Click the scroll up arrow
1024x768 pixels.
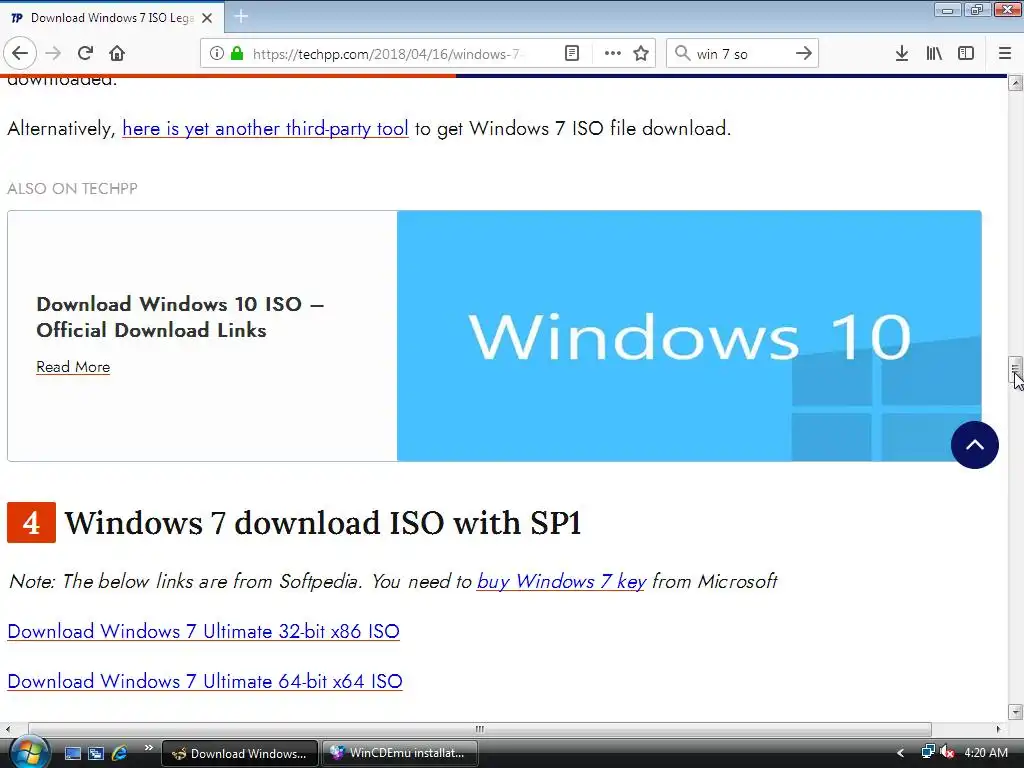pyautogui.click(x=1015, y=83)
